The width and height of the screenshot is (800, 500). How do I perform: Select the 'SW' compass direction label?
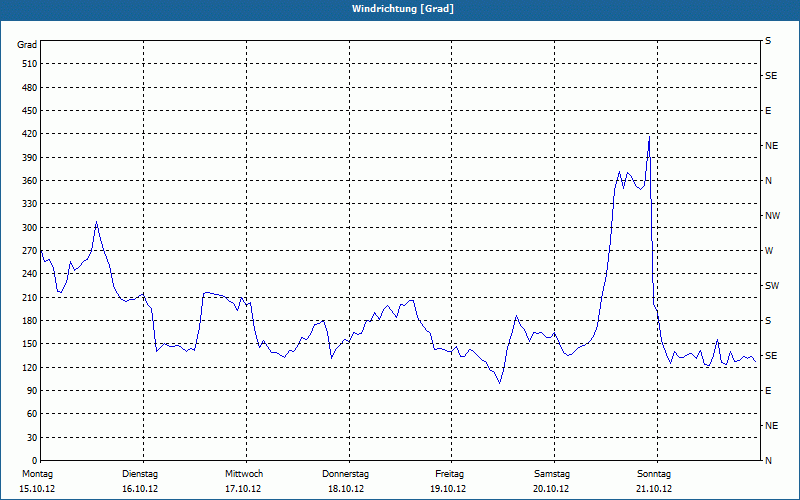[772, 286]
